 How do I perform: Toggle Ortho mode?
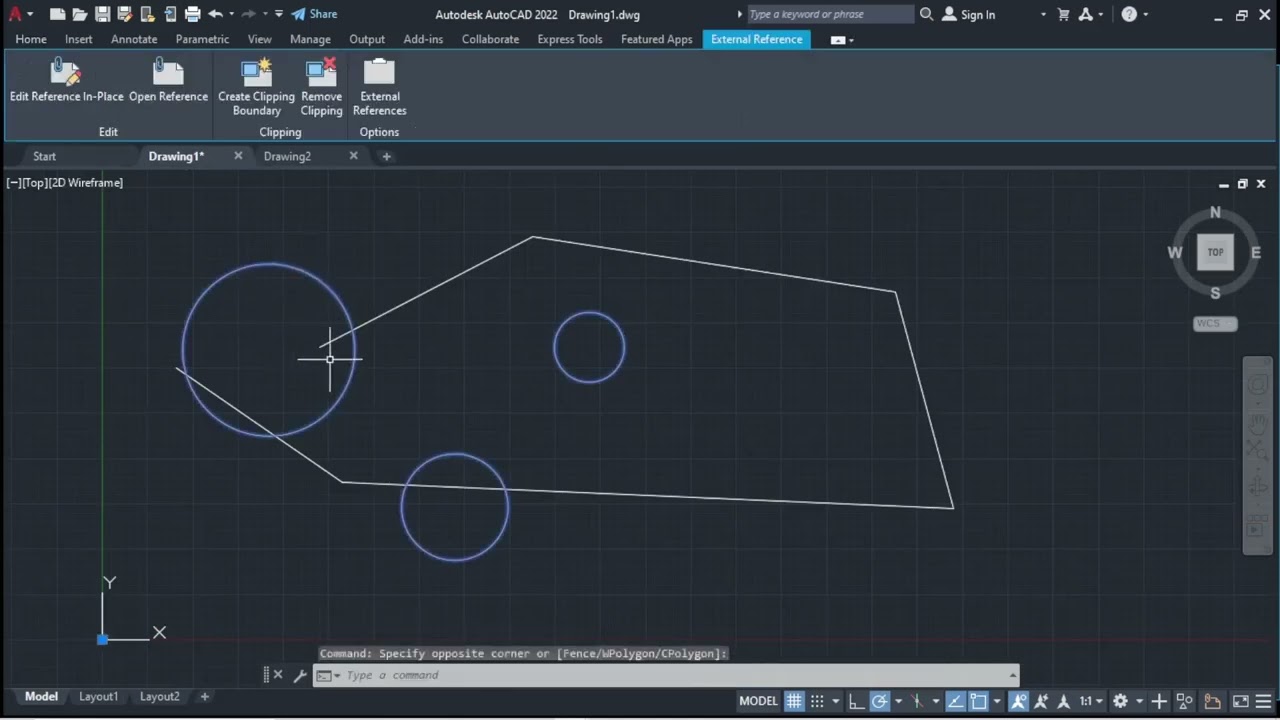point(857,701)
